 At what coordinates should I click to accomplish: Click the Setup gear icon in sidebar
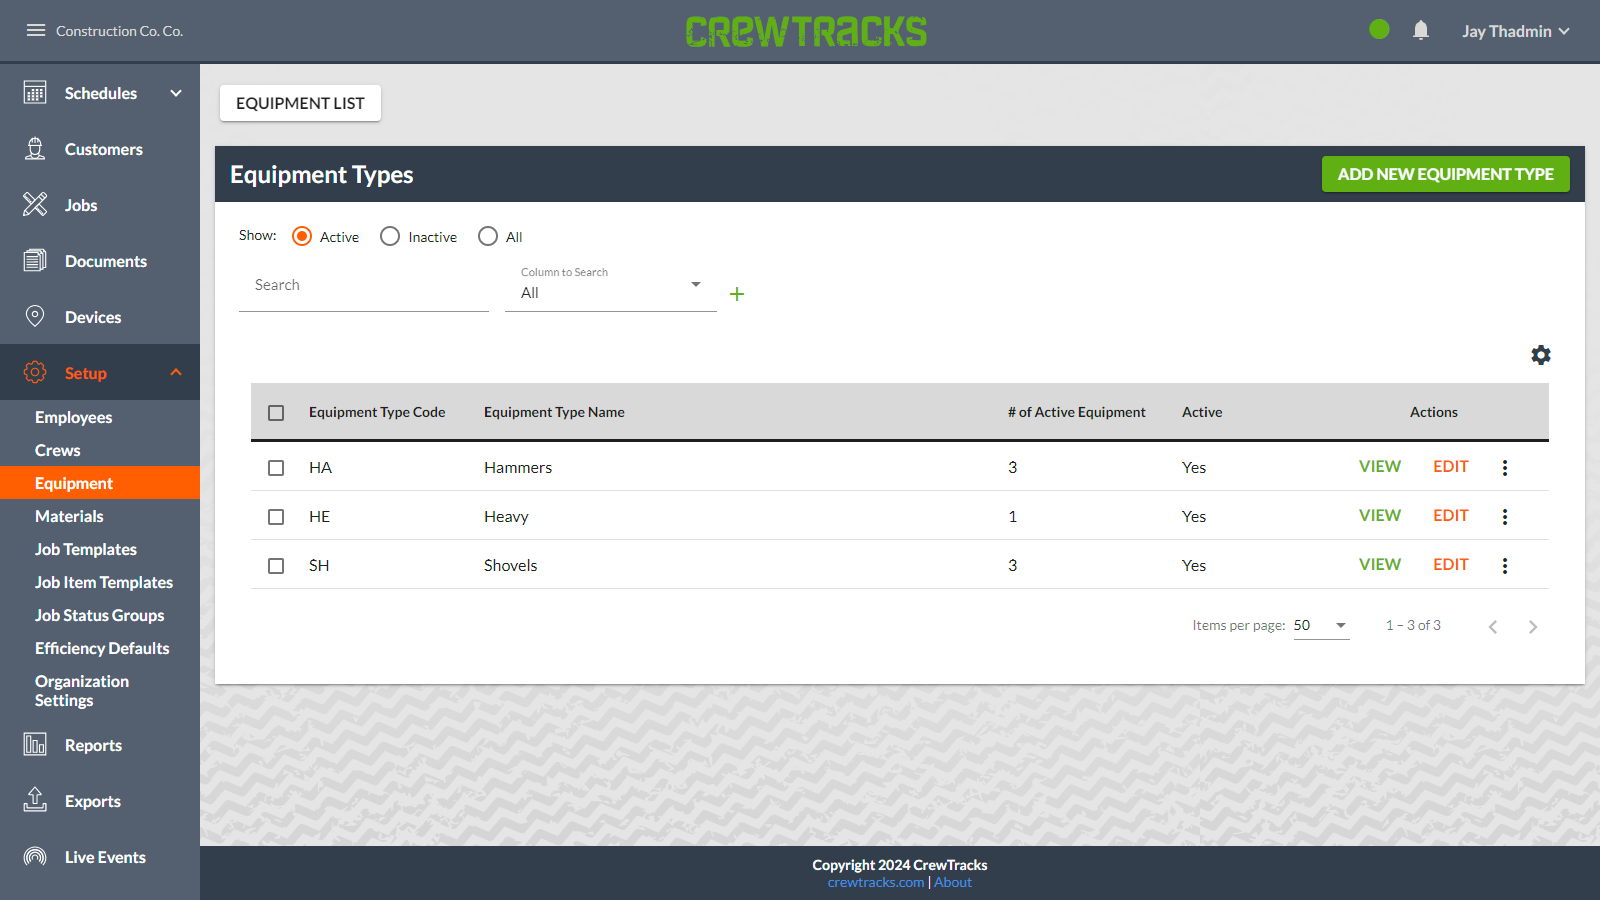tap(35, 372)
